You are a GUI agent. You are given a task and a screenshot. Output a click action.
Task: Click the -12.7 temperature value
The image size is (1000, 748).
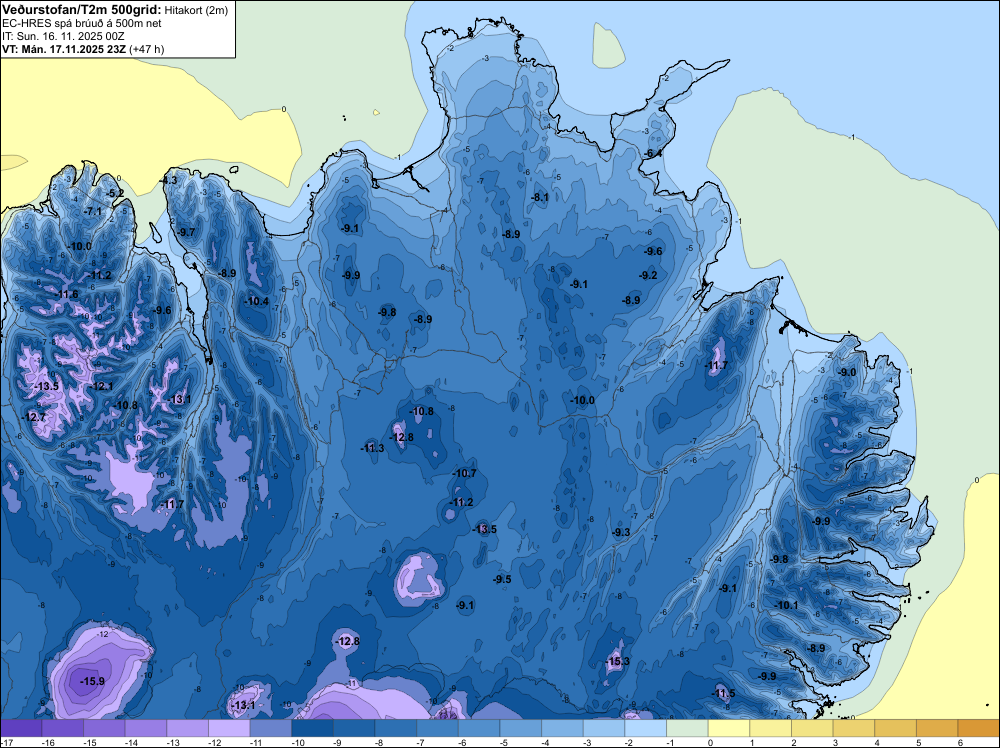(33, 417)
